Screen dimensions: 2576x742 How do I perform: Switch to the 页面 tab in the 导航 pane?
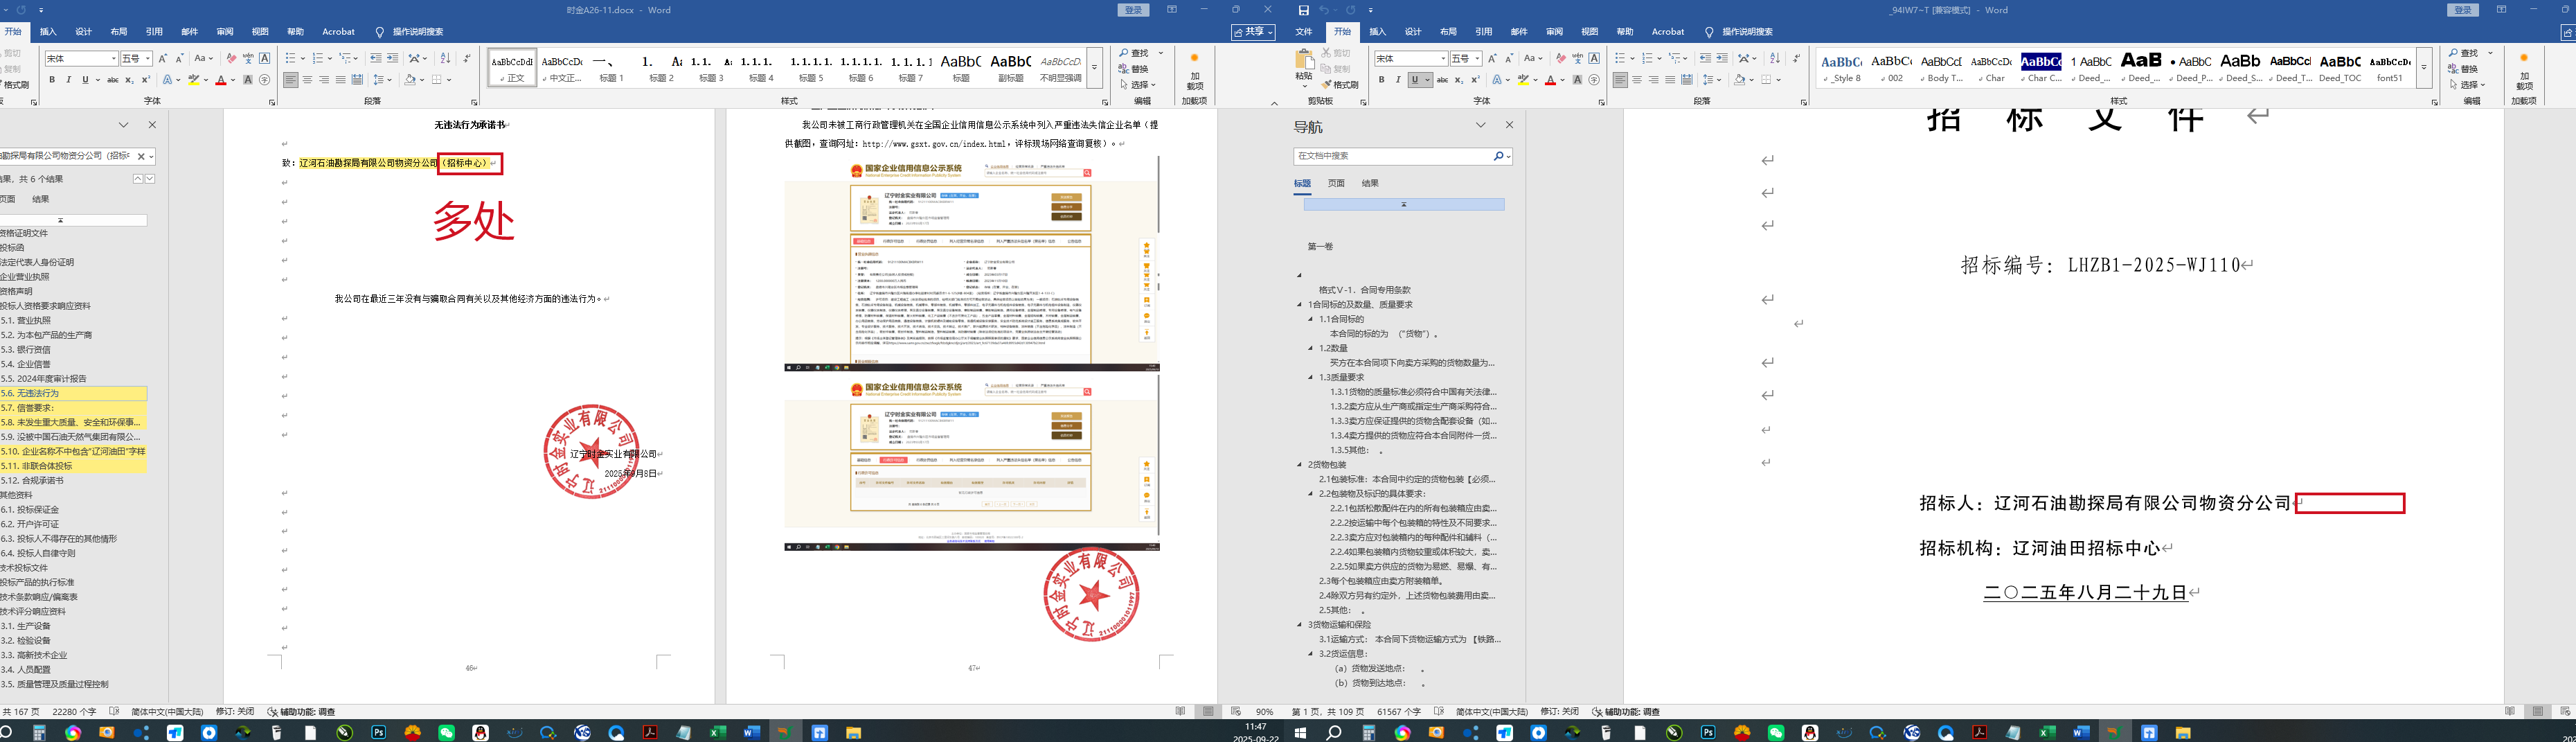(1336, 183)
